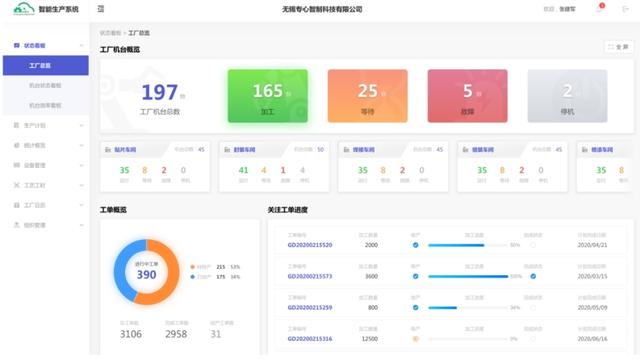Screen dimensions: 640x360
Task: Click the logout icon in header
Action: coord(625,9)
